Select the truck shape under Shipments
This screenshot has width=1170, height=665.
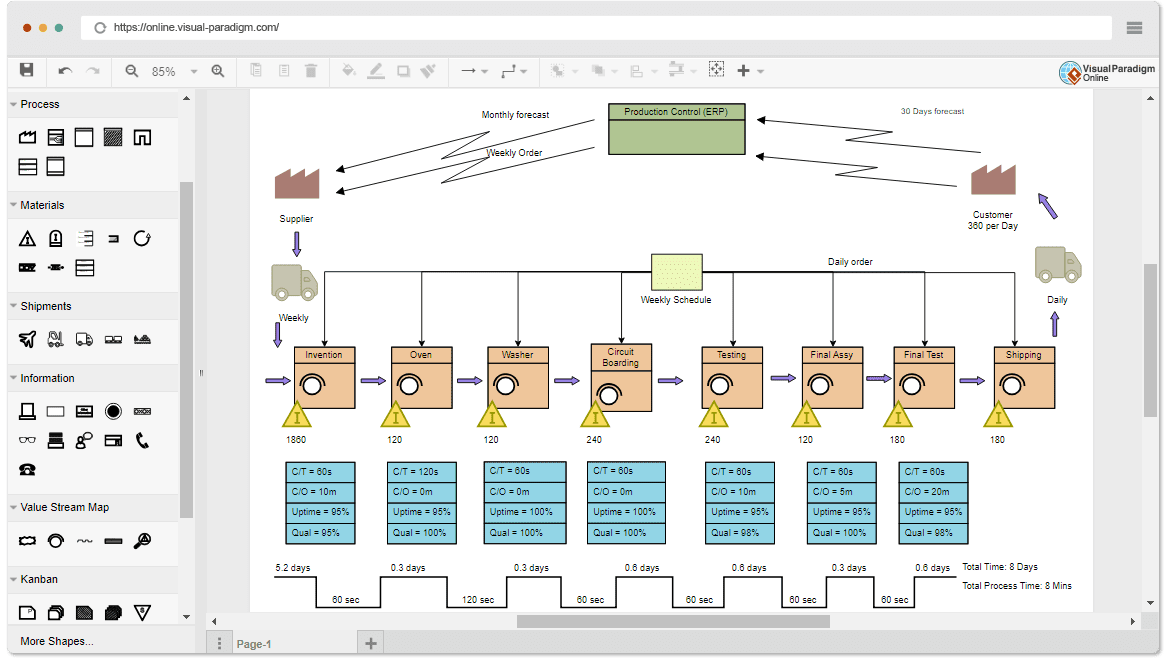[85, 339]
